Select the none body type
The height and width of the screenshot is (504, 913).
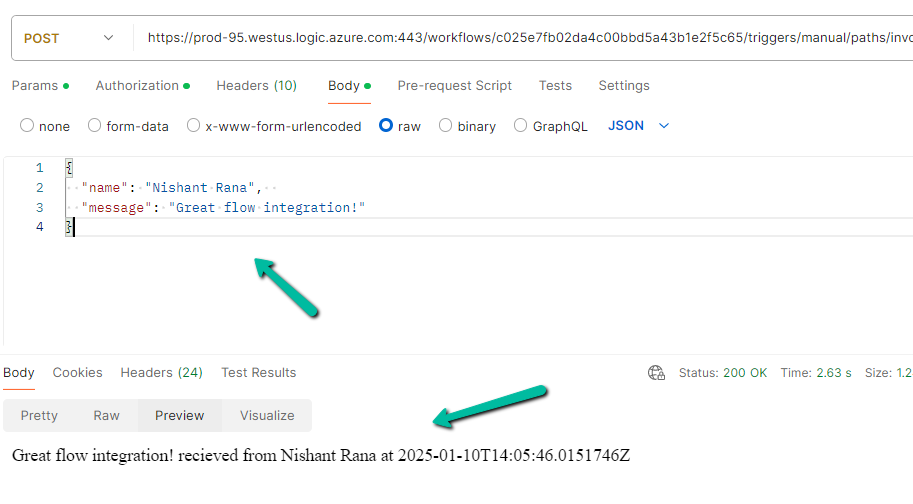(x=45, y=126)
